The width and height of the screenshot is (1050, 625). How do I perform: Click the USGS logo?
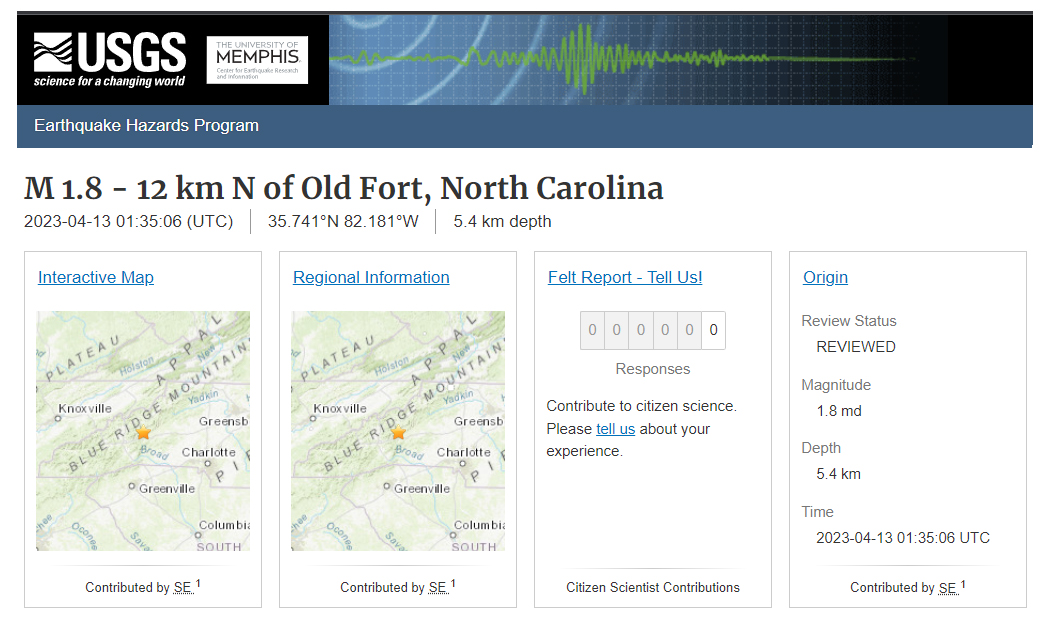point(110,60)
